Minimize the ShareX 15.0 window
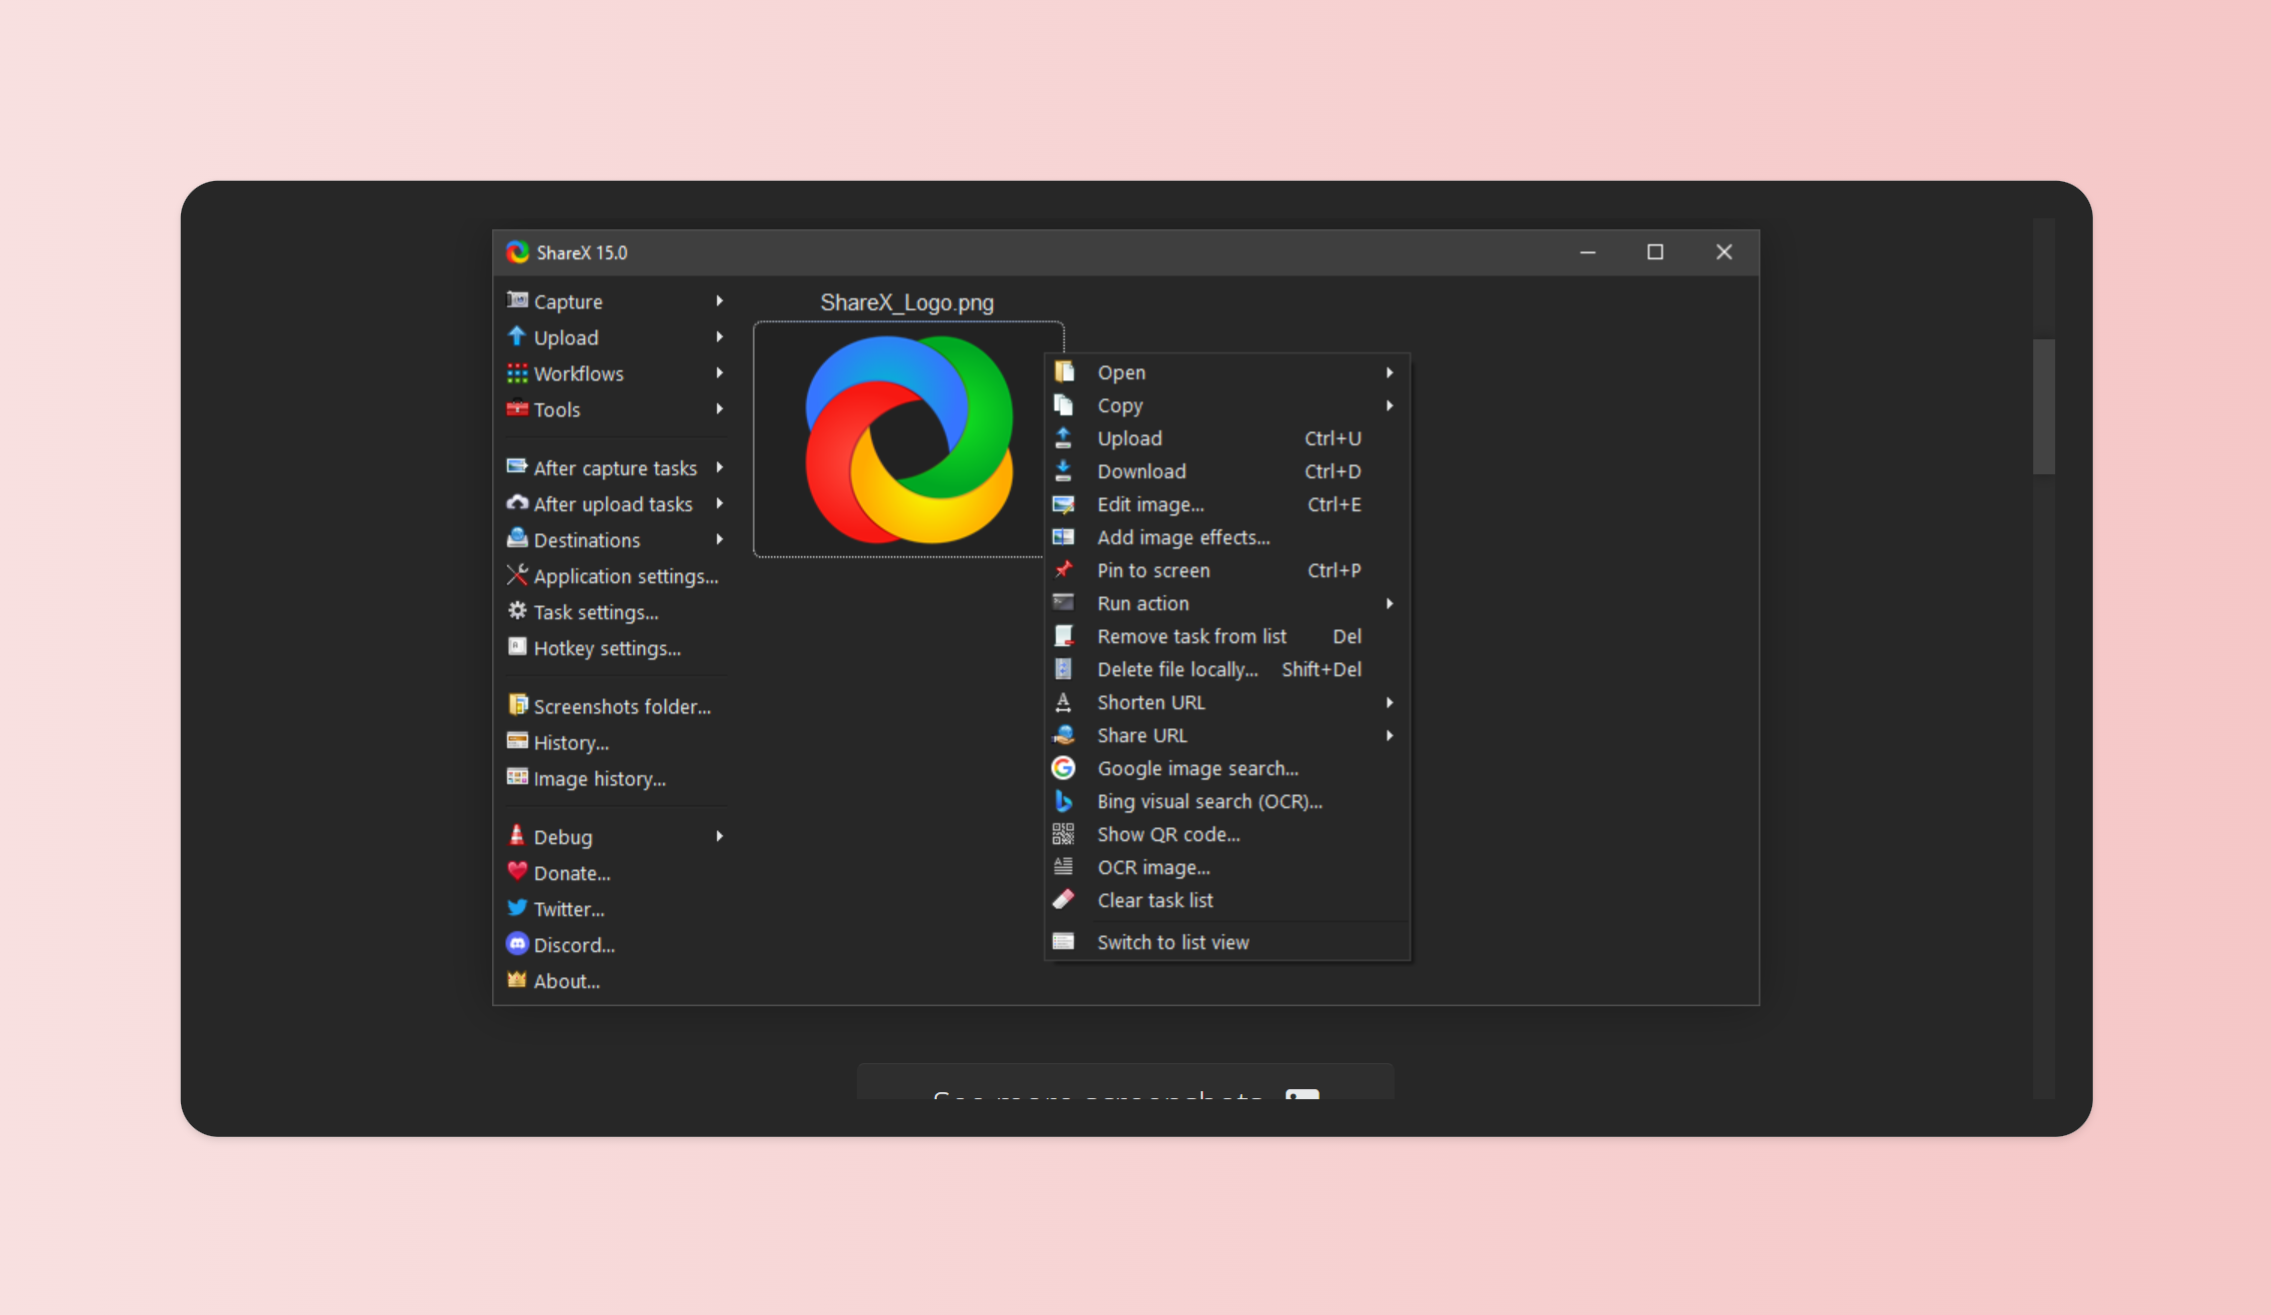Image resolution: width=2271 pixels, height=1315 pixels. [1587, 252]
